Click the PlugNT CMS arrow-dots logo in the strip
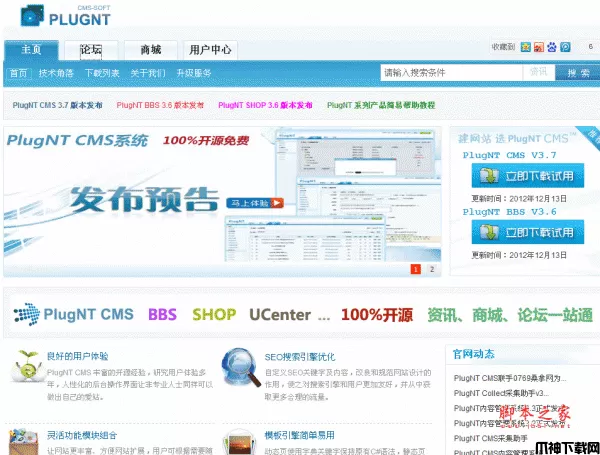This screenshot has height=455, width=600. click(27, 314)
